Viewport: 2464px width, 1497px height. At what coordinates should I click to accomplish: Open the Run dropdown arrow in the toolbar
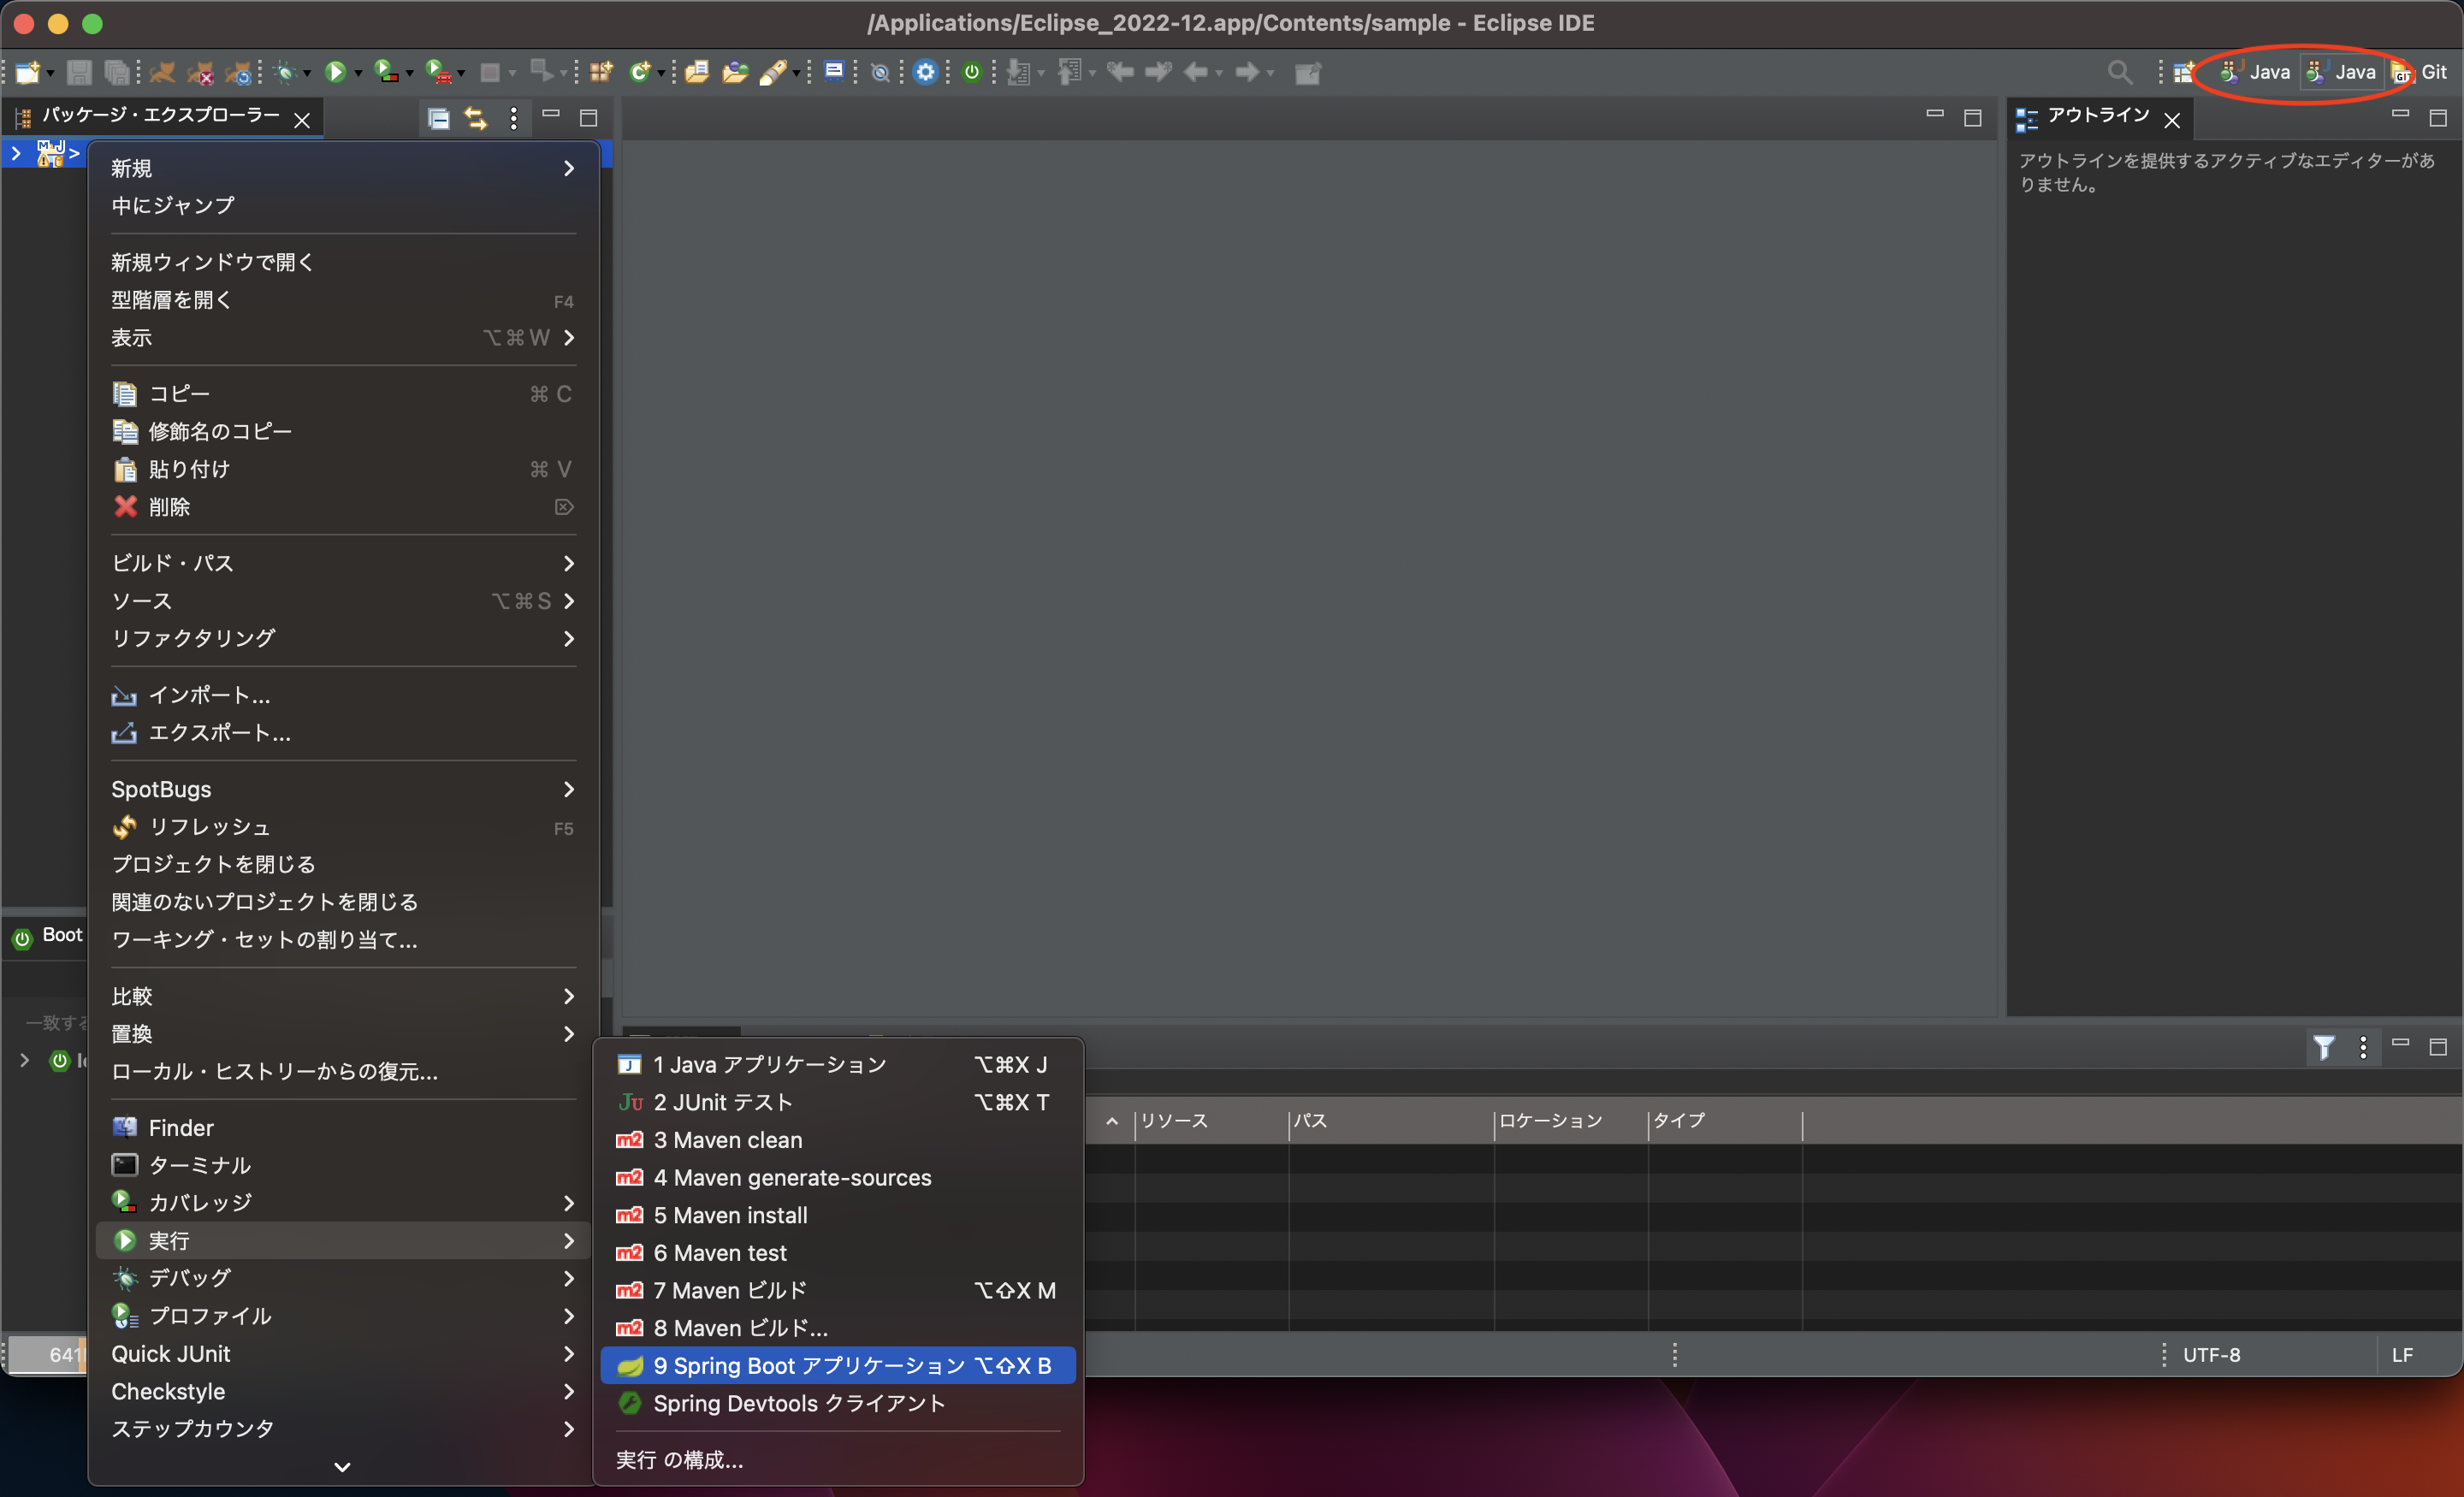point(360,71)
